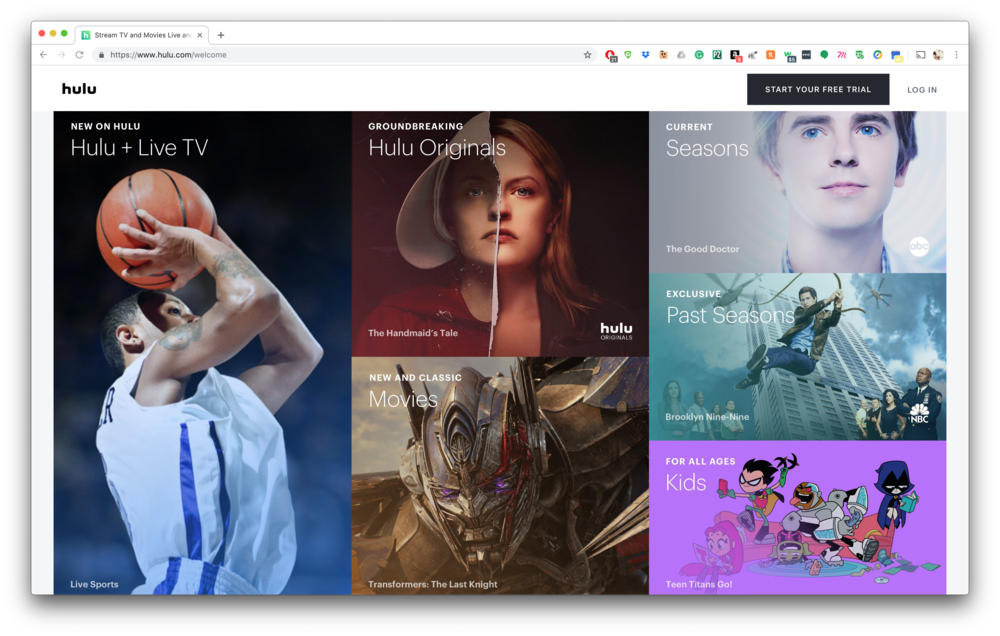The height and width of the screenshot is (636, 1000).
Task: Open the green PZ extension icon
Action: (x=717, y=55)
